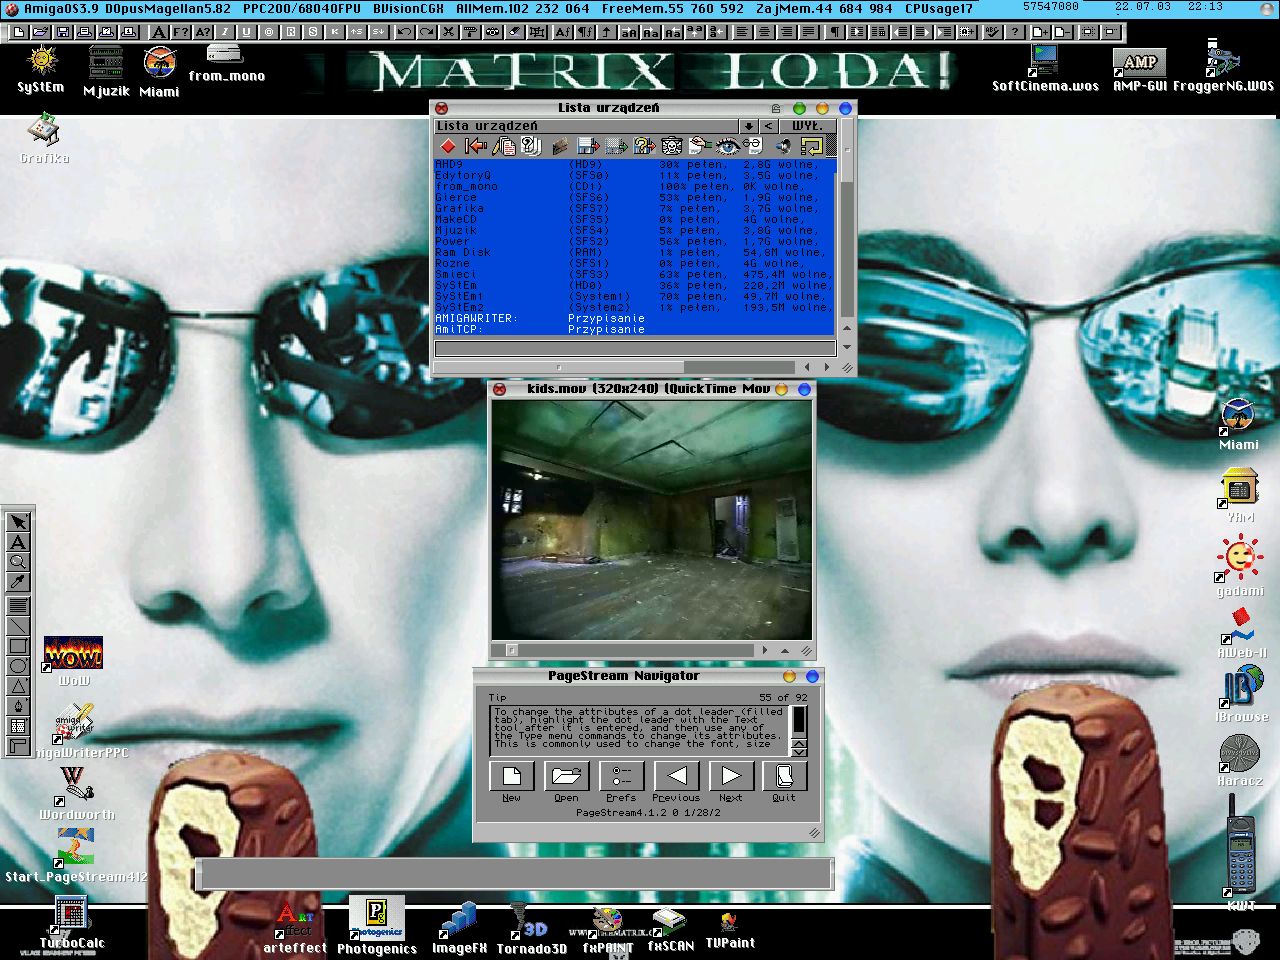1280x960 pixels.
Task: Click the undo arrow in top toolbar
Action: pos(404,32)
